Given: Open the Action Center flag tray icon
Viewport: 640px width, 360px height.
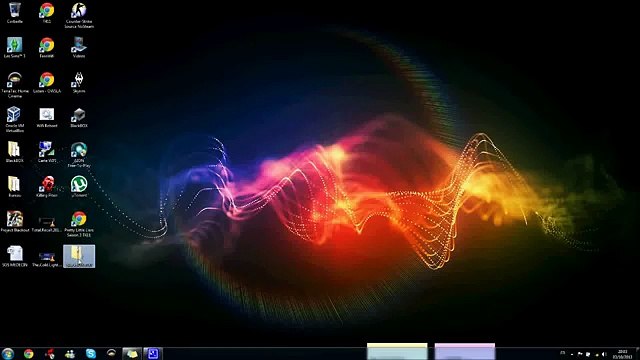Looking at the screenshot, I should [x=580, y=354].
